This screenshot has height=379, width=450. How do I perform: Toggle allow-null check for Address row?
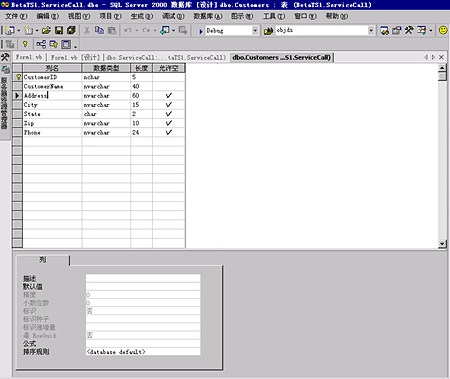[x=169, y=96]
